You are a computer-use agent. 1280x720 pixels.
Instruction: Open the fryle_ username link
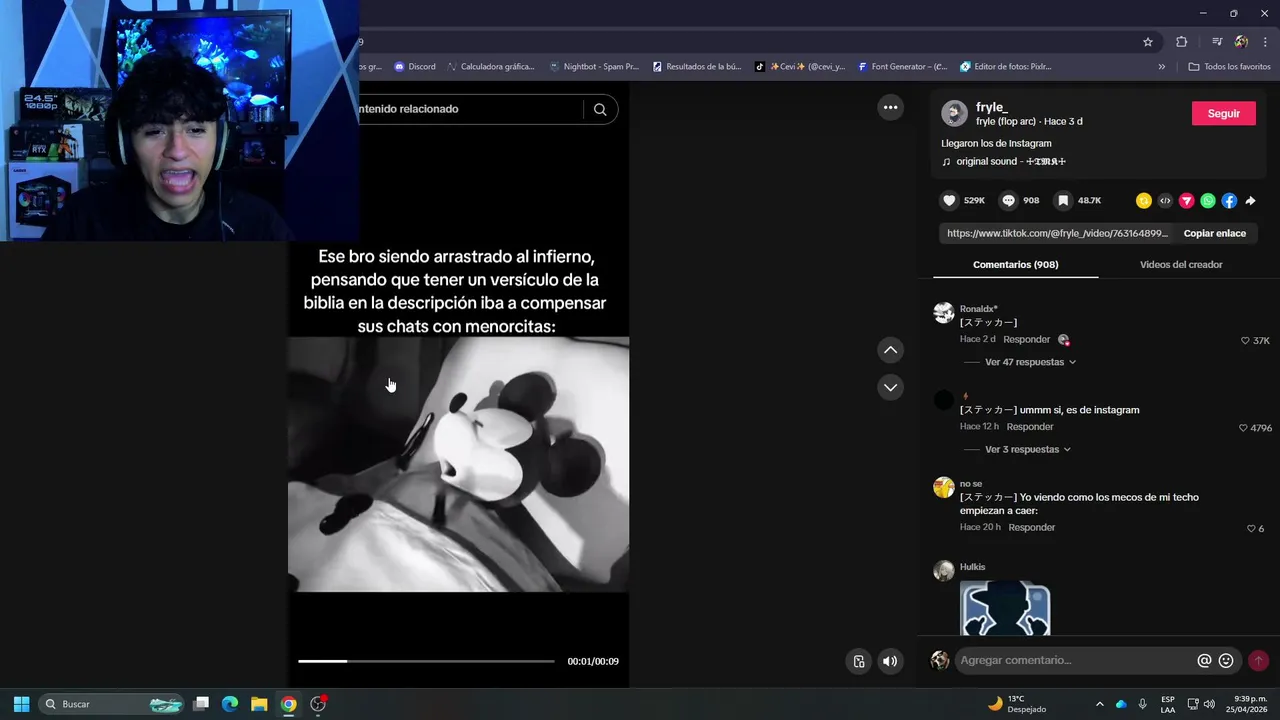(x=992, y=107)
